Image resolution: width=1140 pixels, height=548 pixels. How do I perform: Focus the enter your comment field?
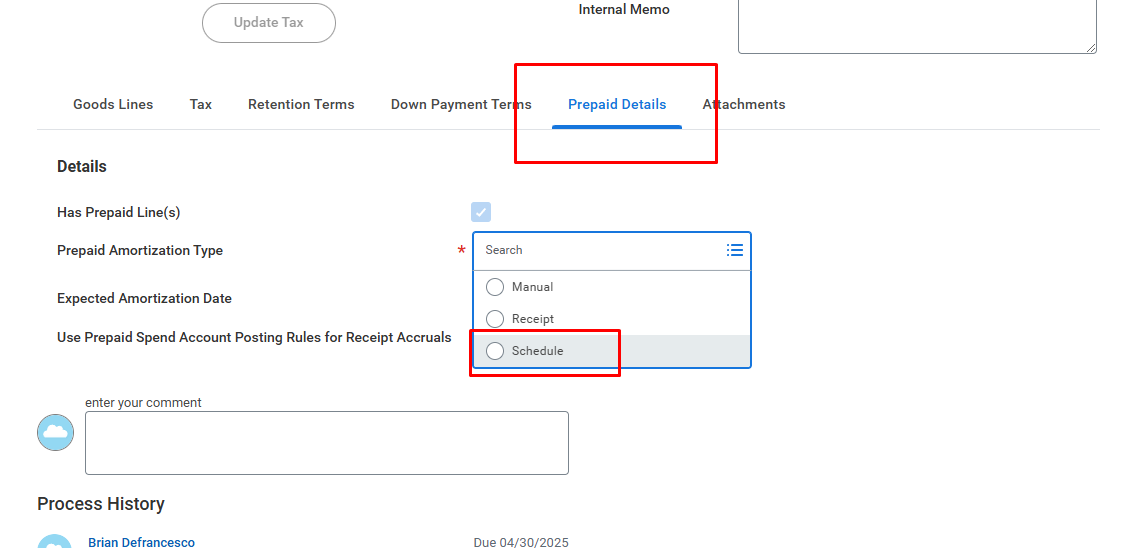[326, 442]
